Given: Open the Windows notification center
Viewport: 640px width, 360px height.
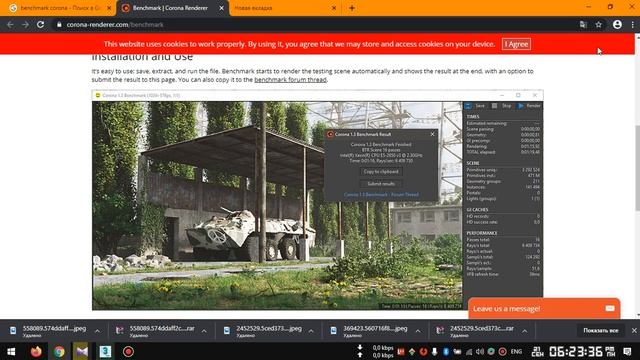Looking at the screenshot, I should click(x=627, y=351).
